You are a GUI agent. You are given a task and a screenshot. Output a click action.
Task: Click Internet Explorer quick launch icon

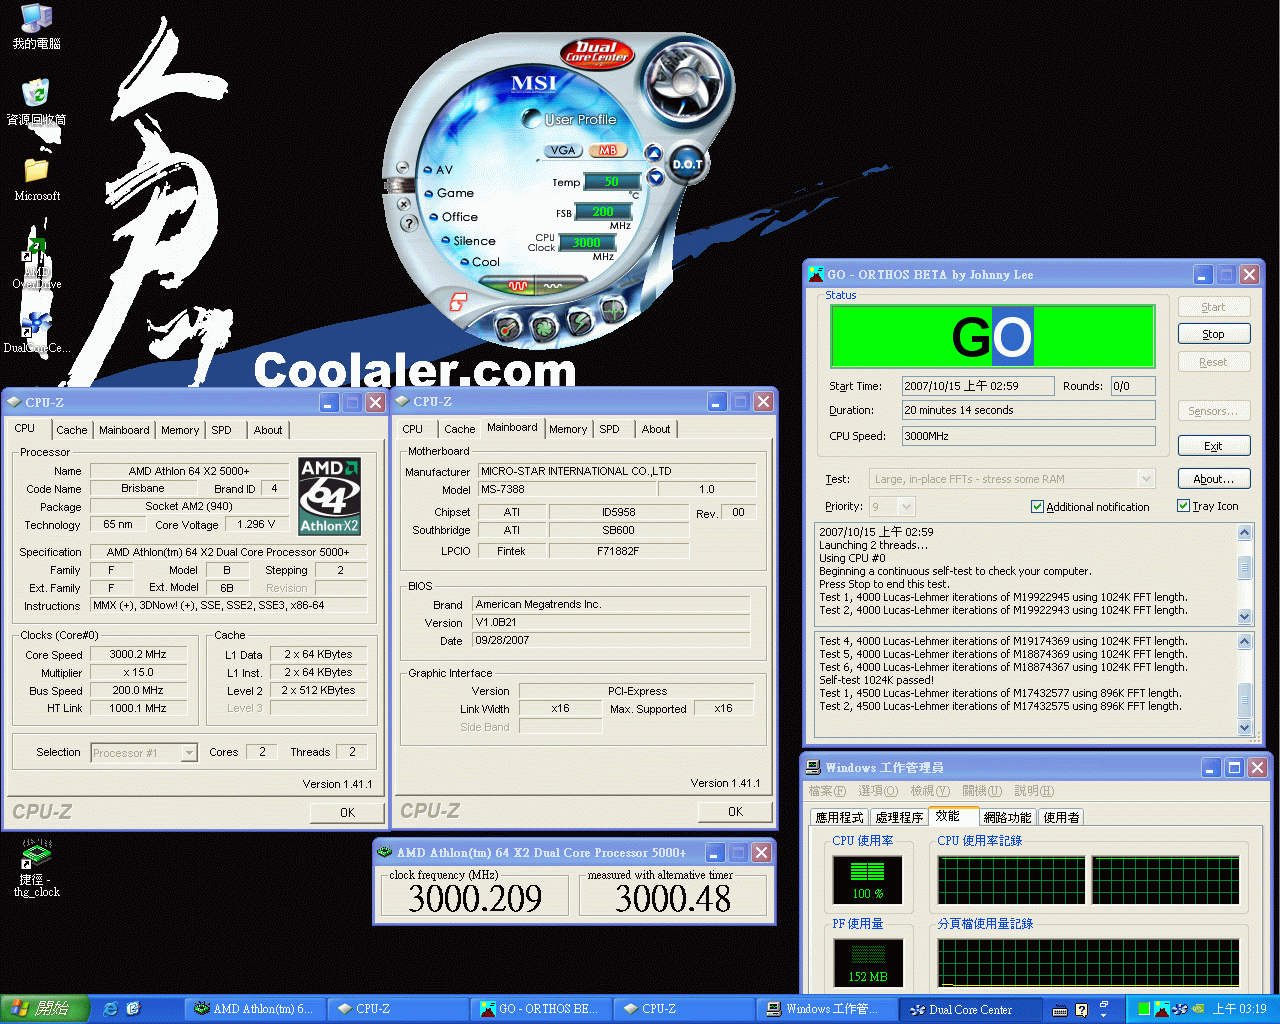[110, 1009]
